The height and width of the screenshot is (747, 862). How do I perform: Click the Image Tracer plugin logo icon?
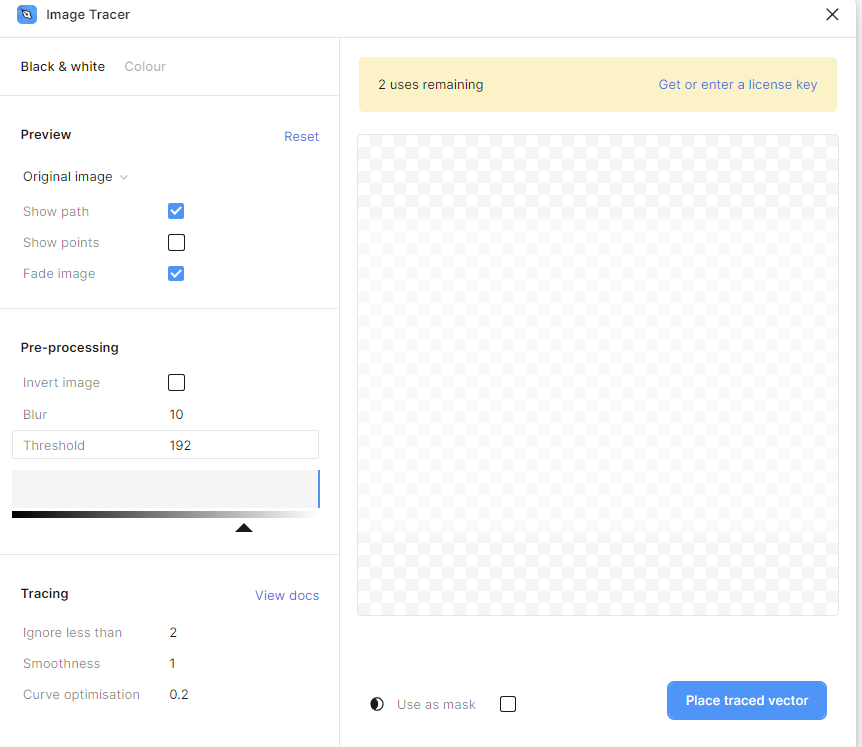tap(27, 14)
